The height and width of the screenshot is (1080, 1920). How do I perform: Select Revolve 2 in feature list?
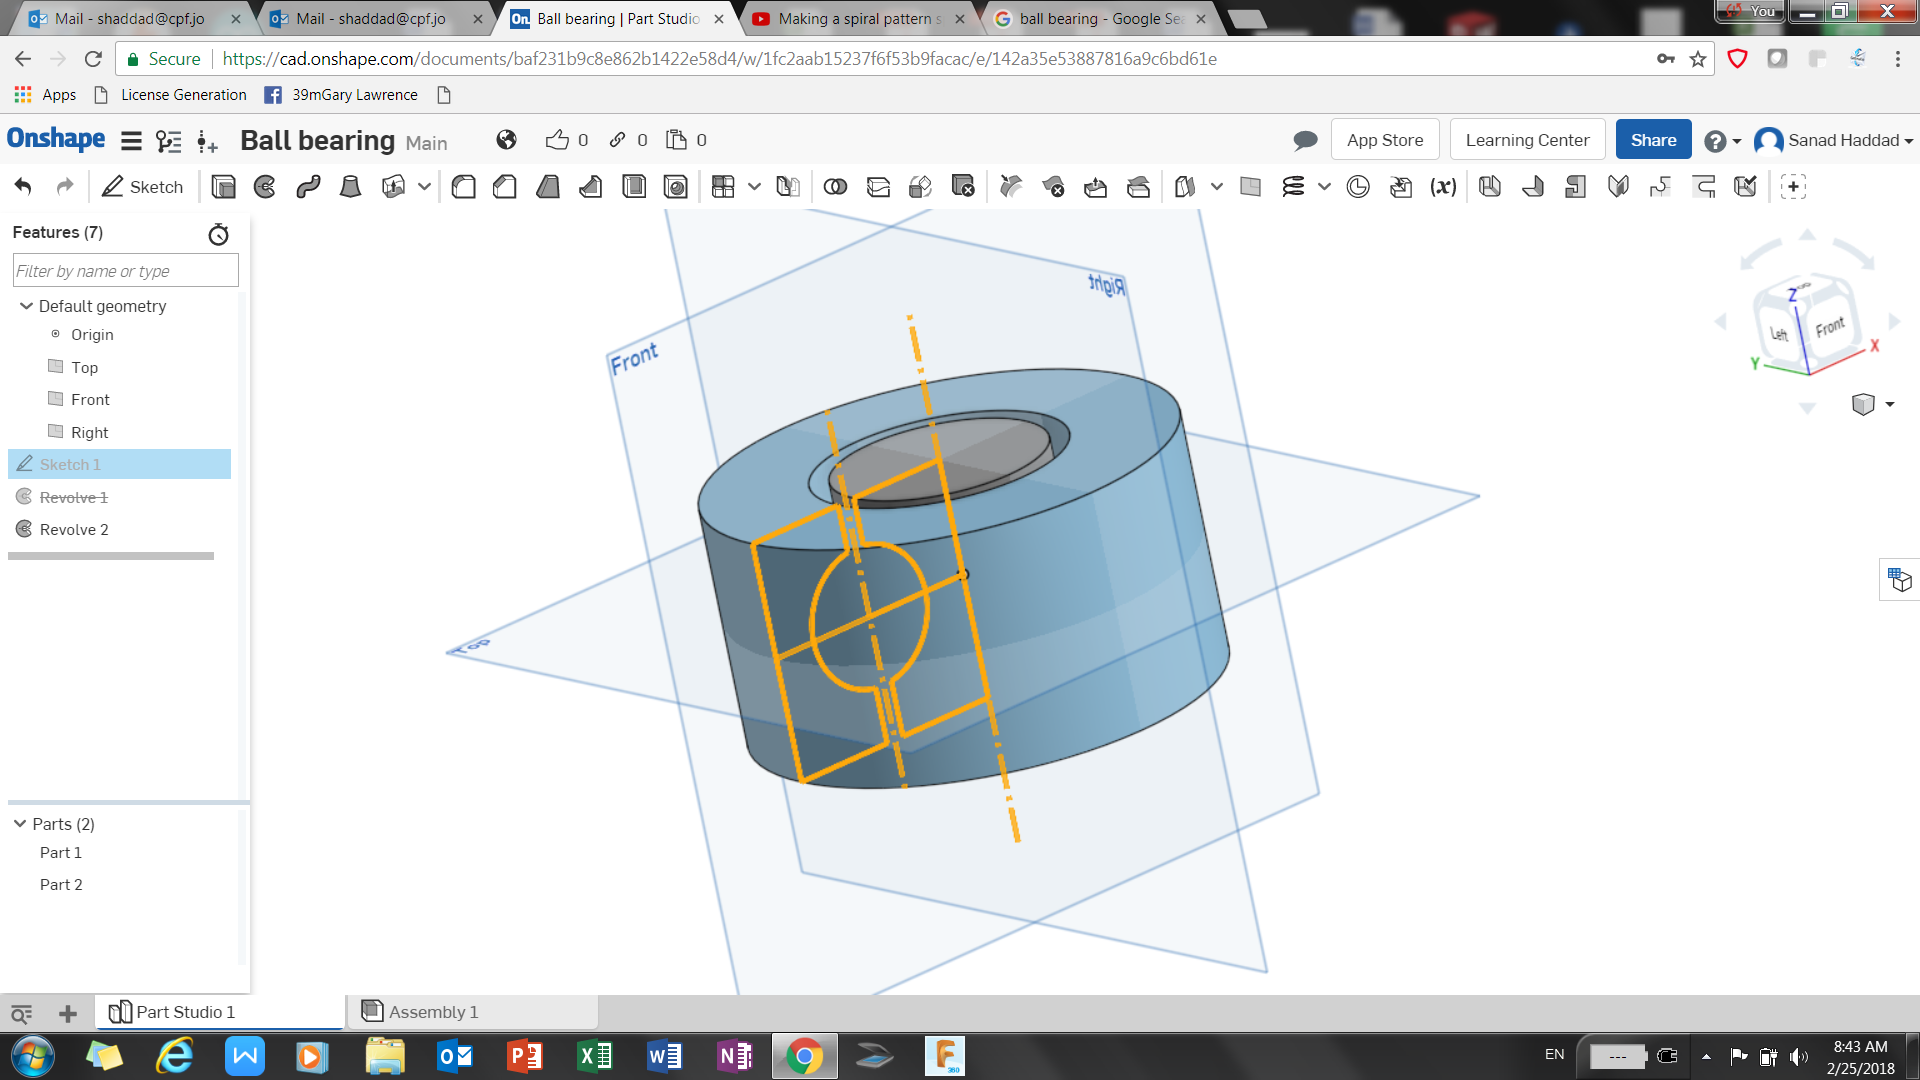[74, 530]
